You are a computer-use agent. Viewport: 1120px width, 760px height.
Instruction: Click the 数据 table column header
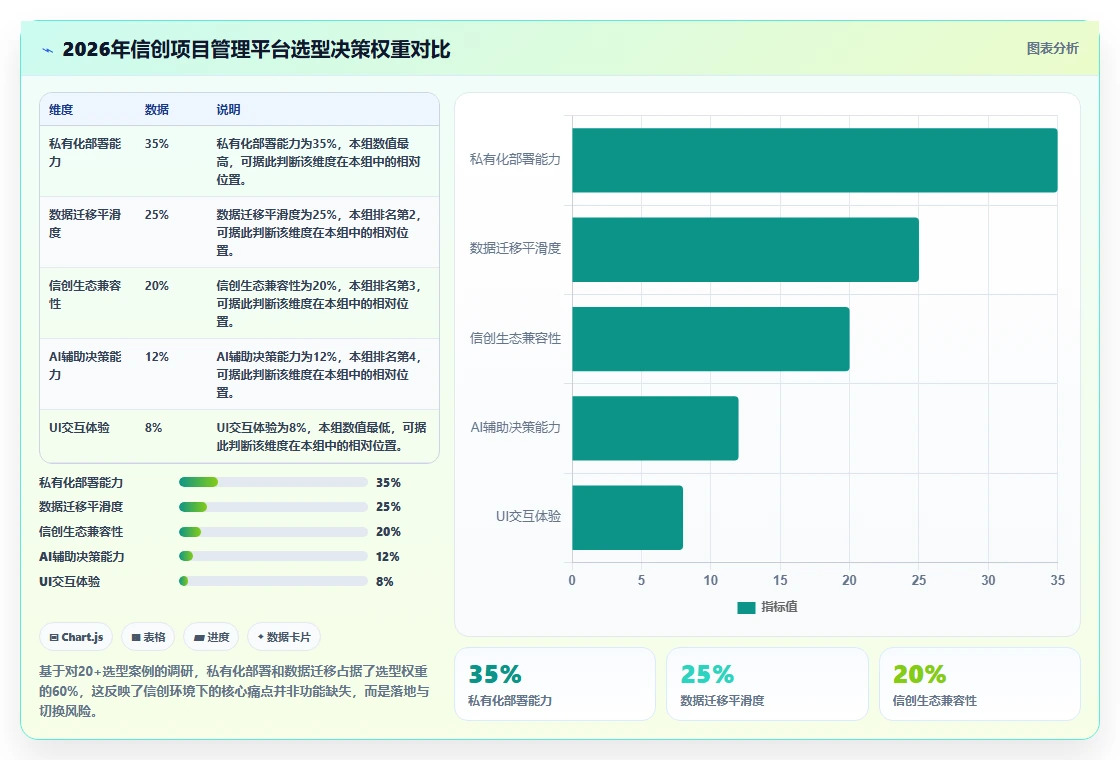point(156,109)
